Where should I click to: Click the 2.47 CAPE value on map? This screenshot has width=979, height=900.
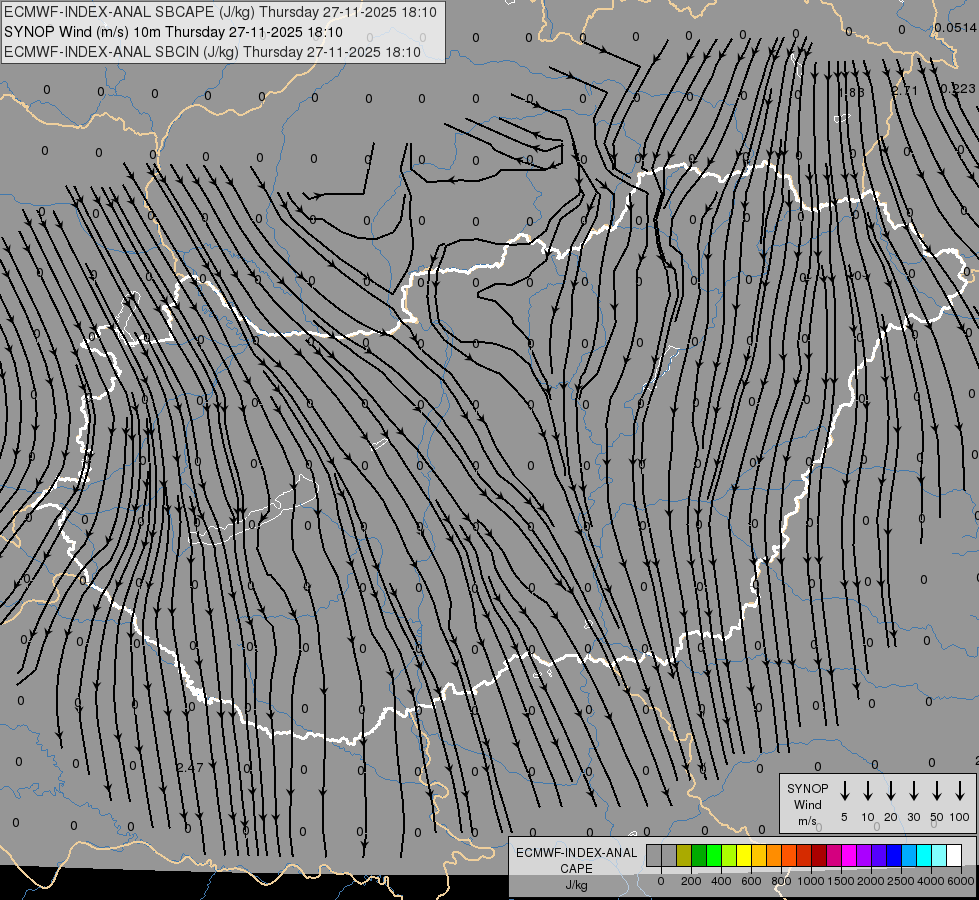(190, 767)
